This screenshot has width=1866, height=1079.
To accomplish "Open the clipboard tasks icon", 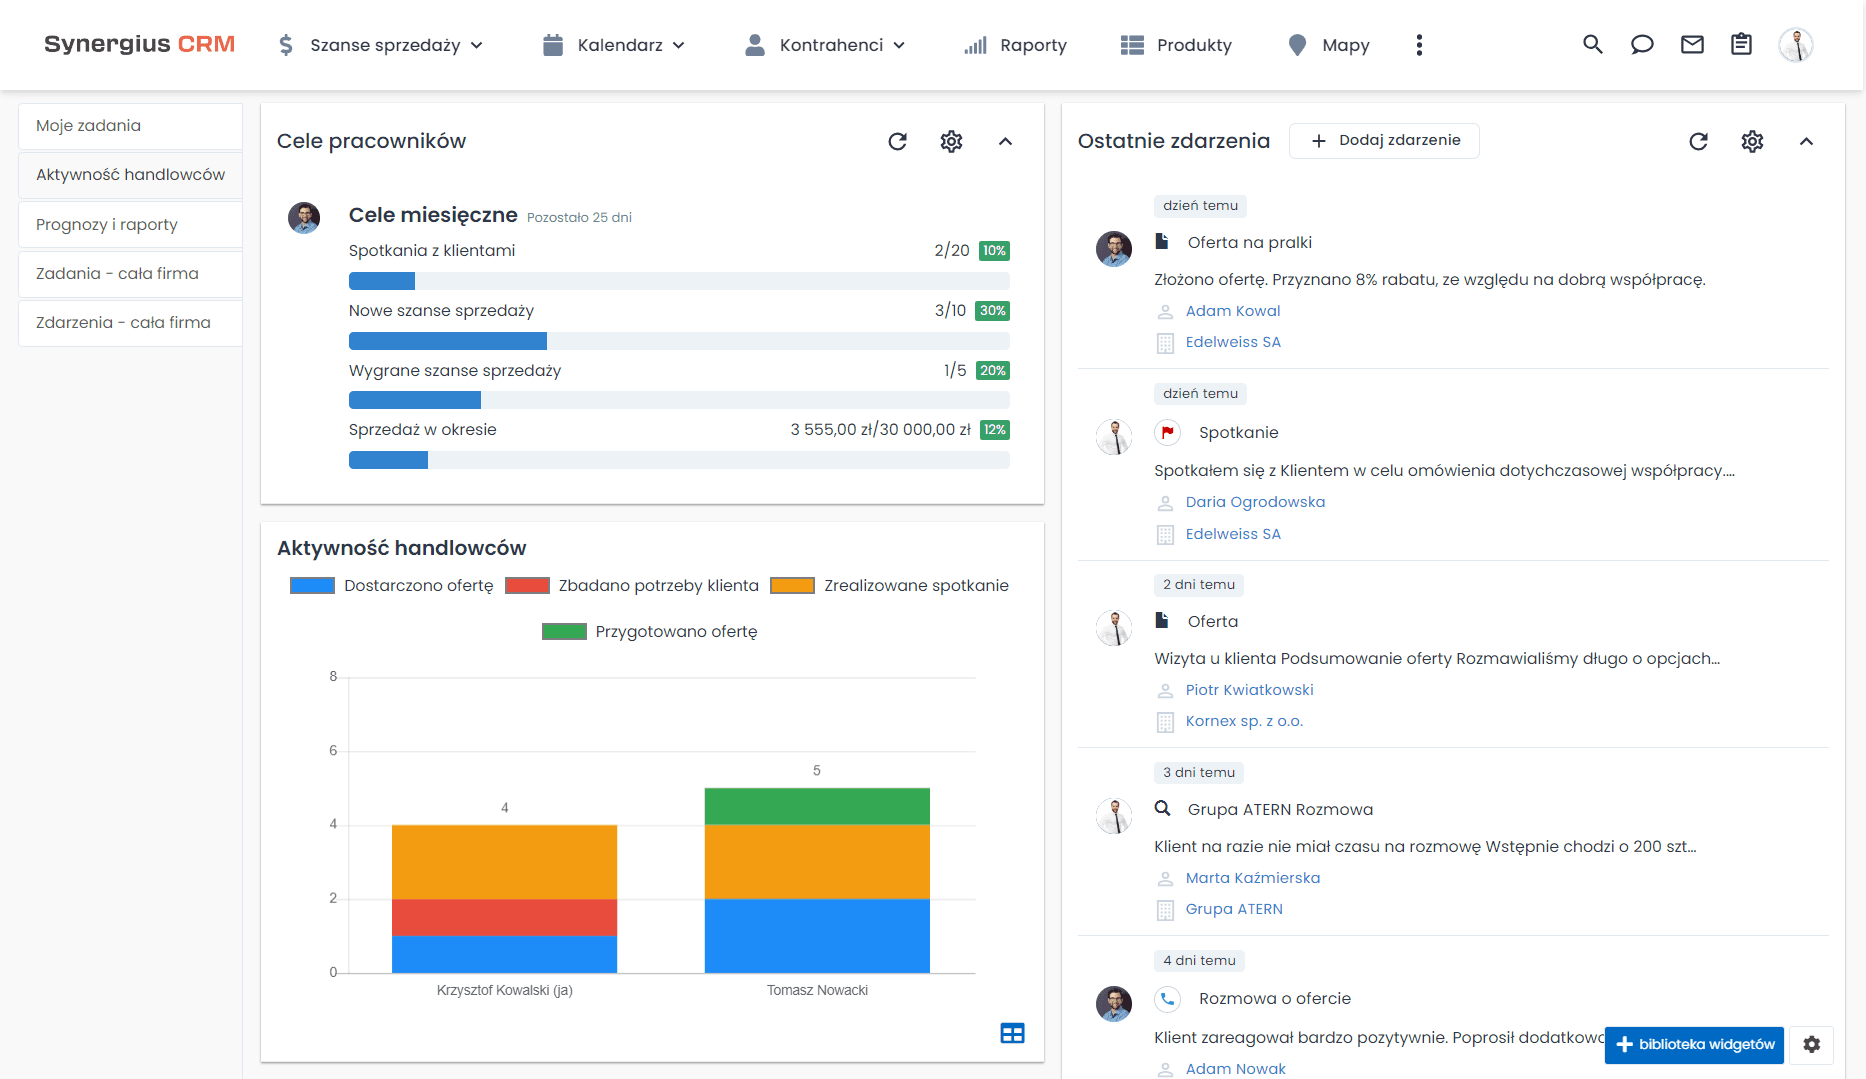I will click(1741, 45).
